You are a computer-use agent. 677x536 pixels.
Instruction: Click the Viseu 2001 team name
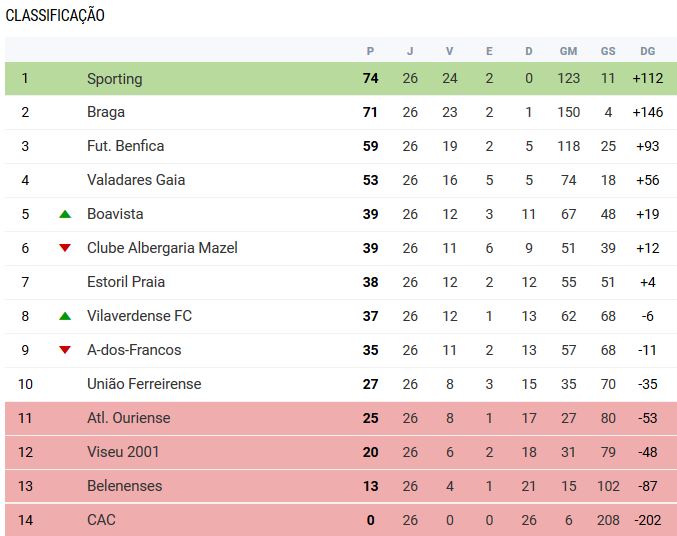point(123,452)
